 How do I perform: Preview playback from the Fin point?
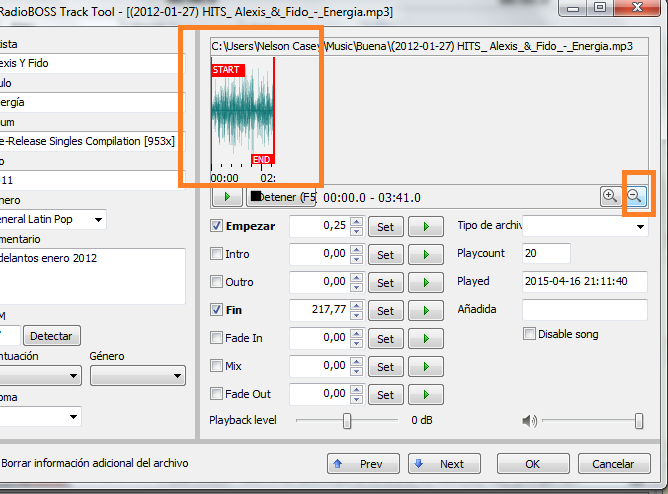point(427,311)
